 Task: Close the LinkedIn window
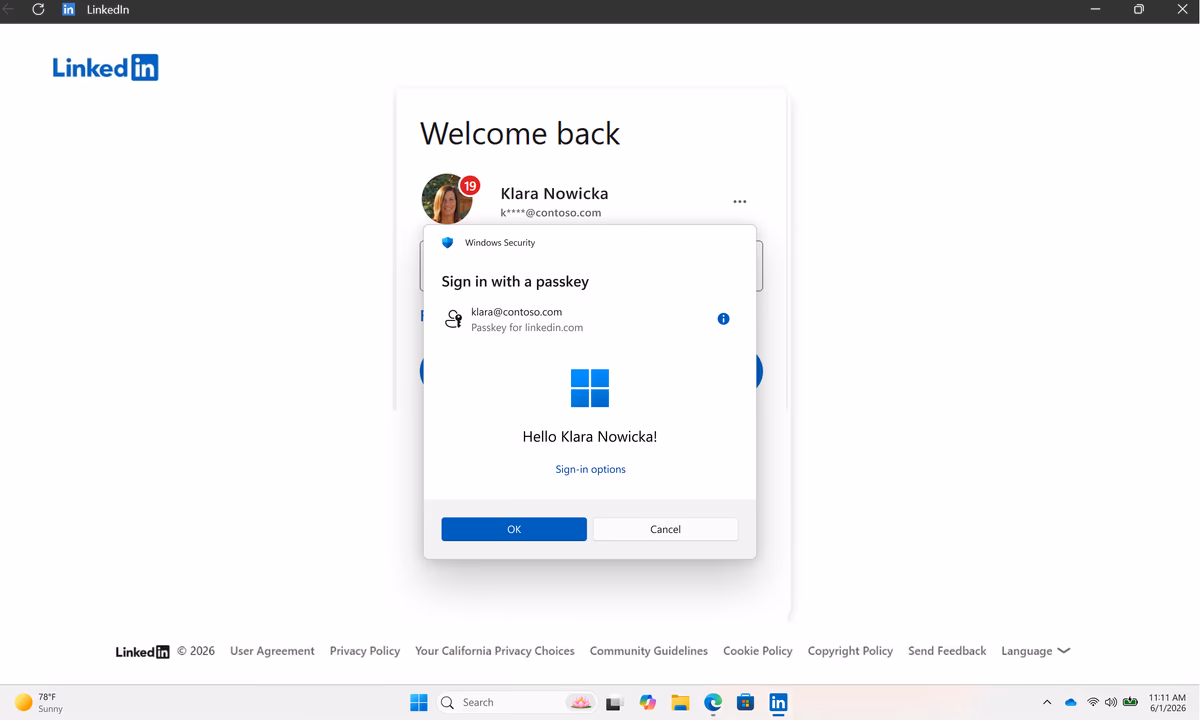[1182, 9]
